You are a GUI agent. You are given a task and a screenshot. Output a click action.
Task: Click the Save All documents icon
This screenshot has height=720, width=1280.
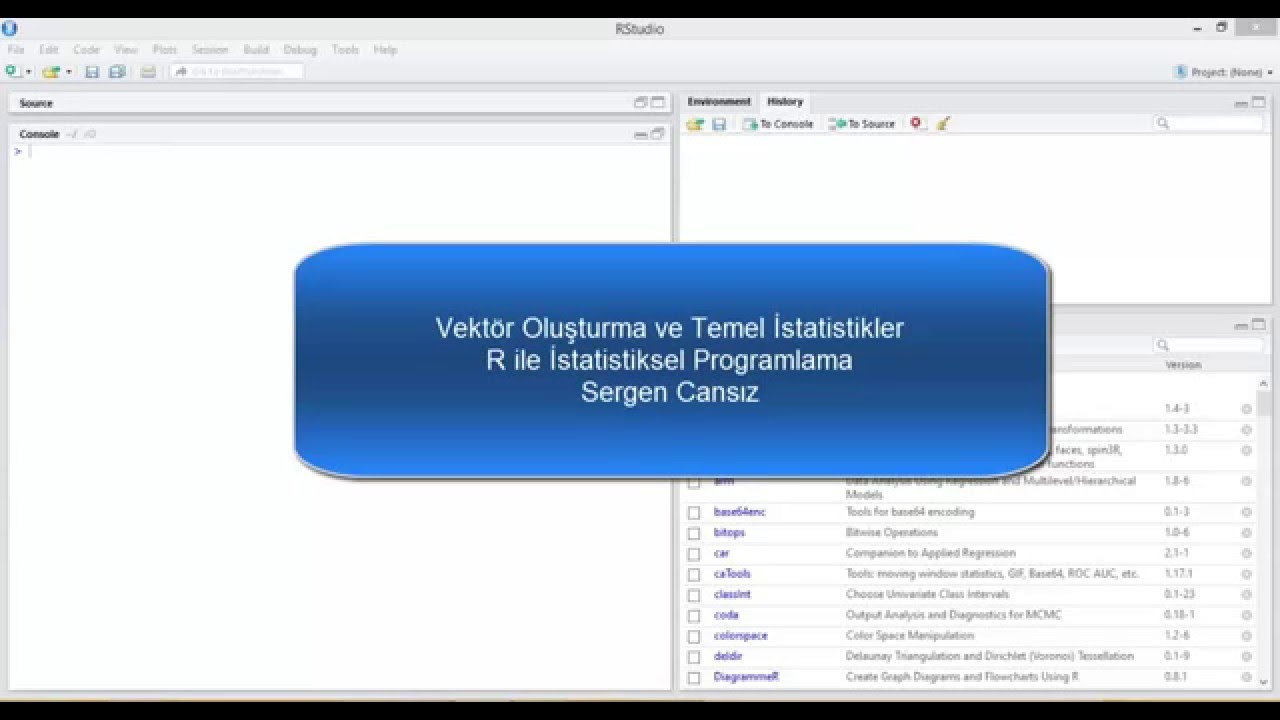click(x=117, y=72)
